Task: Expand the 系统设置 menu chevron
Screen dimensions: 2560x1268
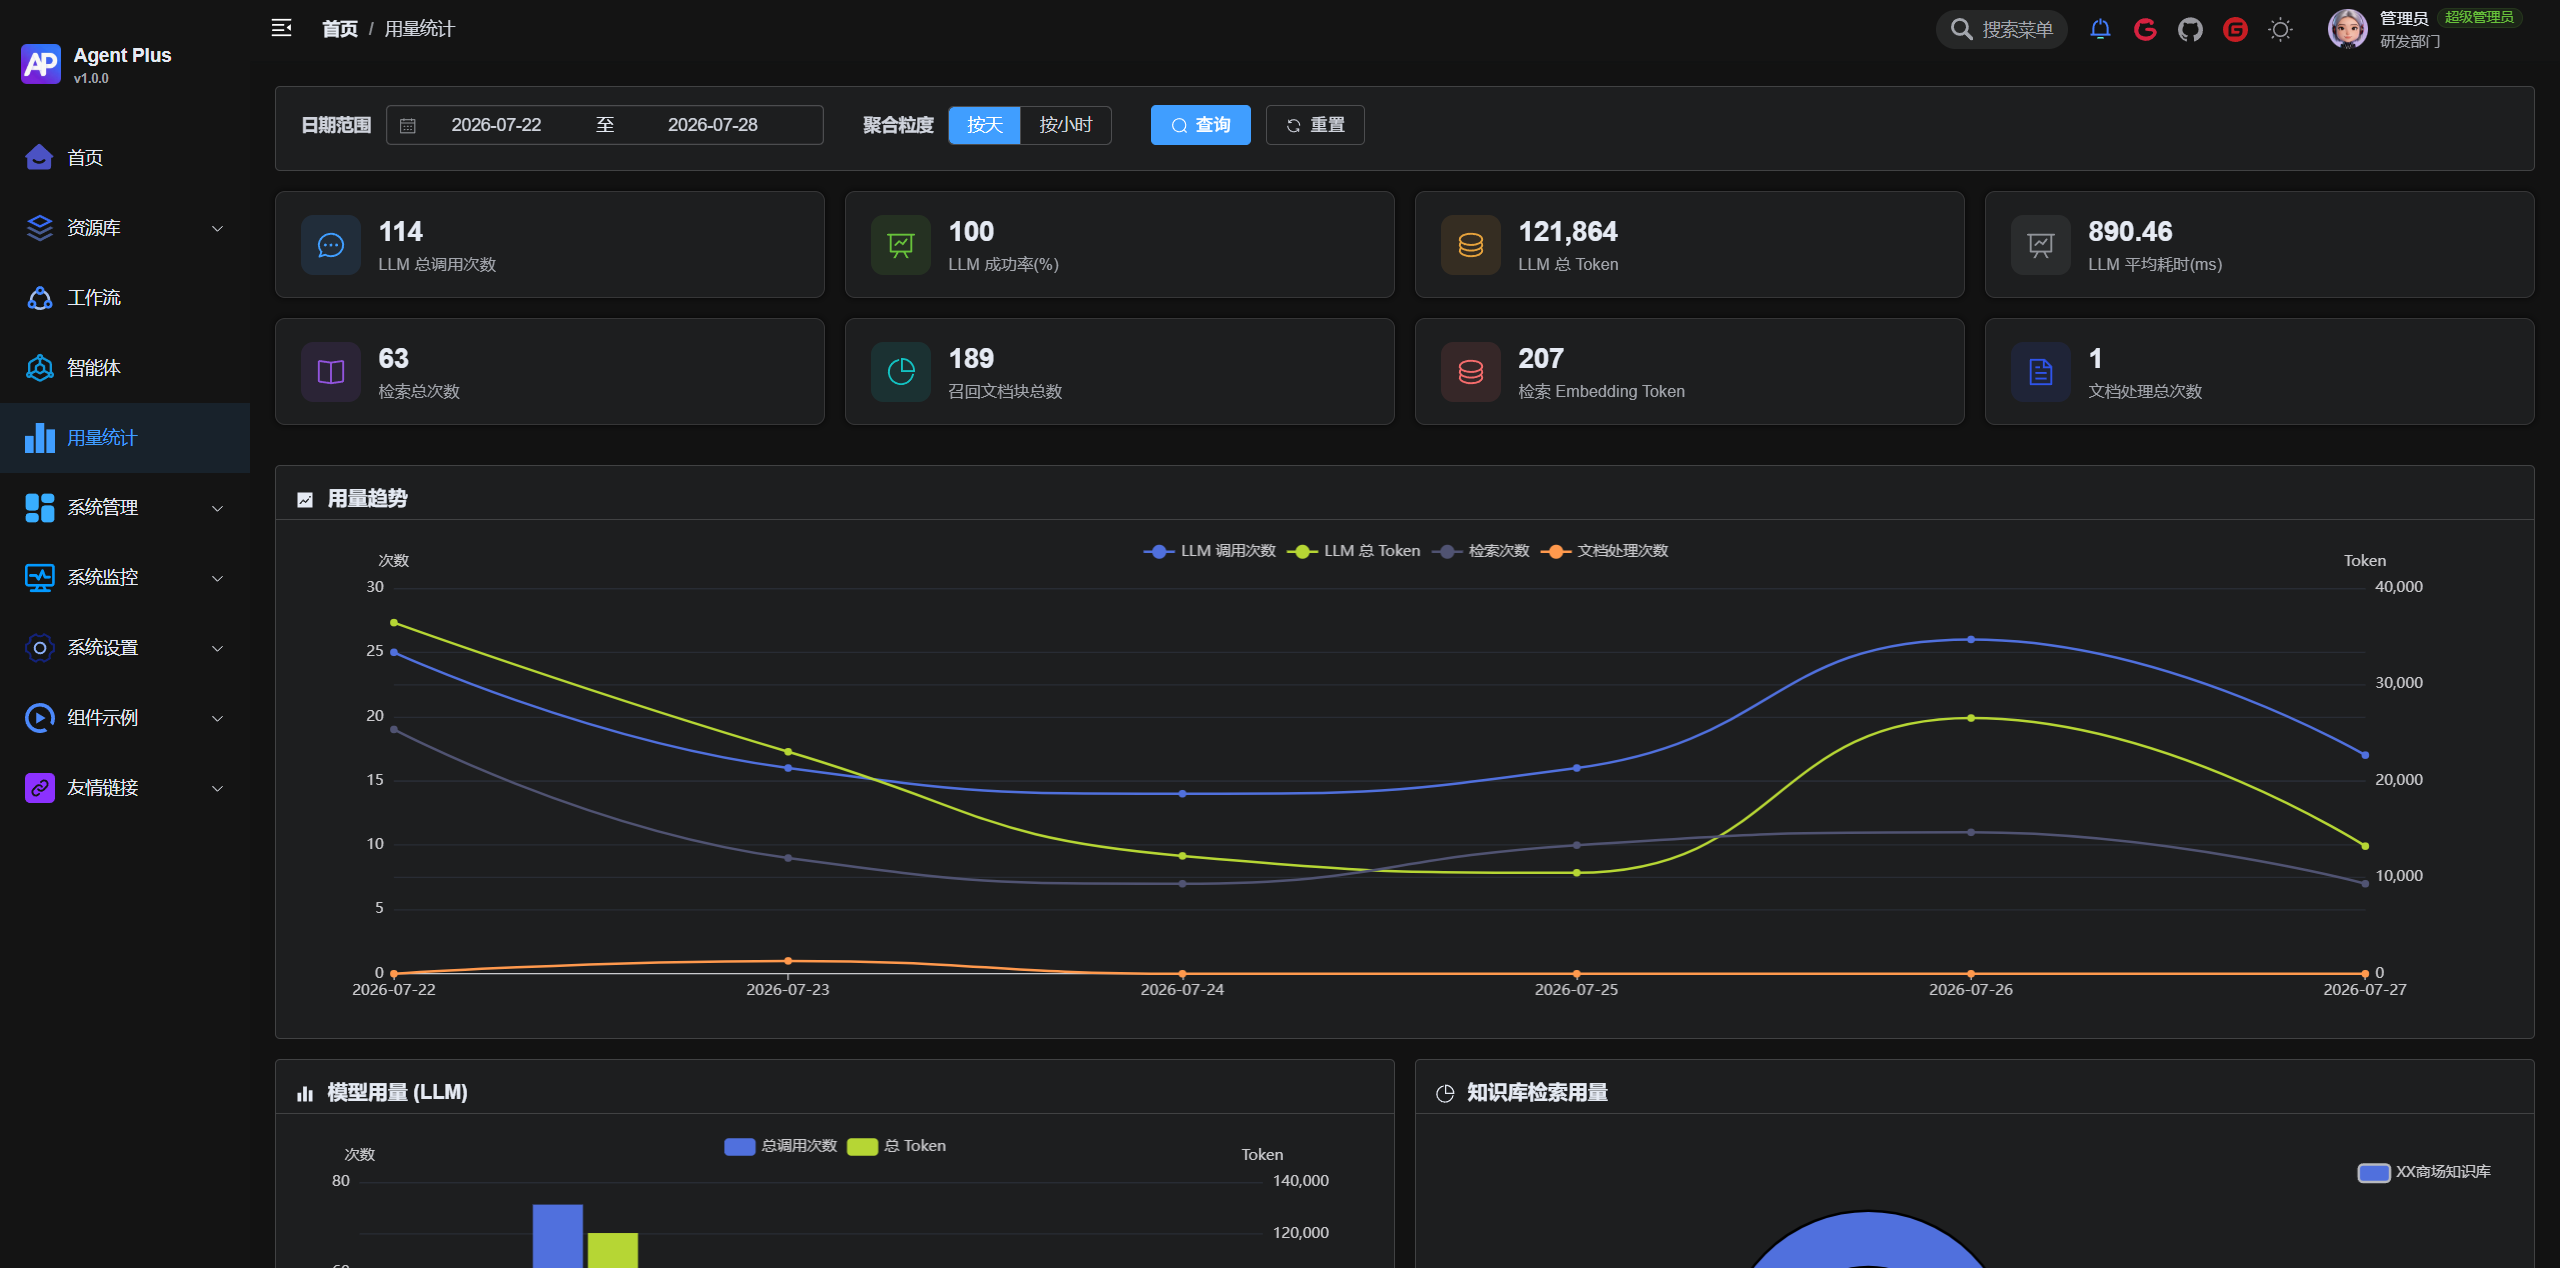Action: coord(217,648)
